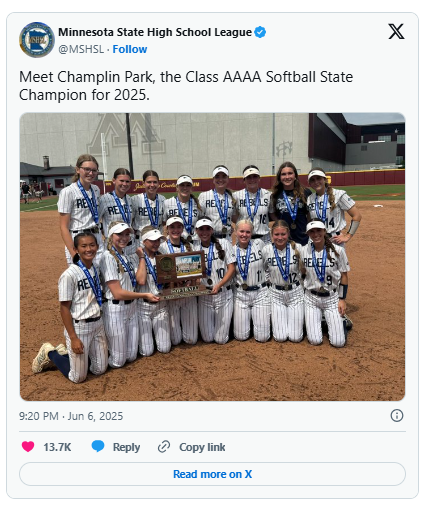This screenshot has width=426, height=507.
Task: Like the post with the heart icon
Action: (28, 447)
